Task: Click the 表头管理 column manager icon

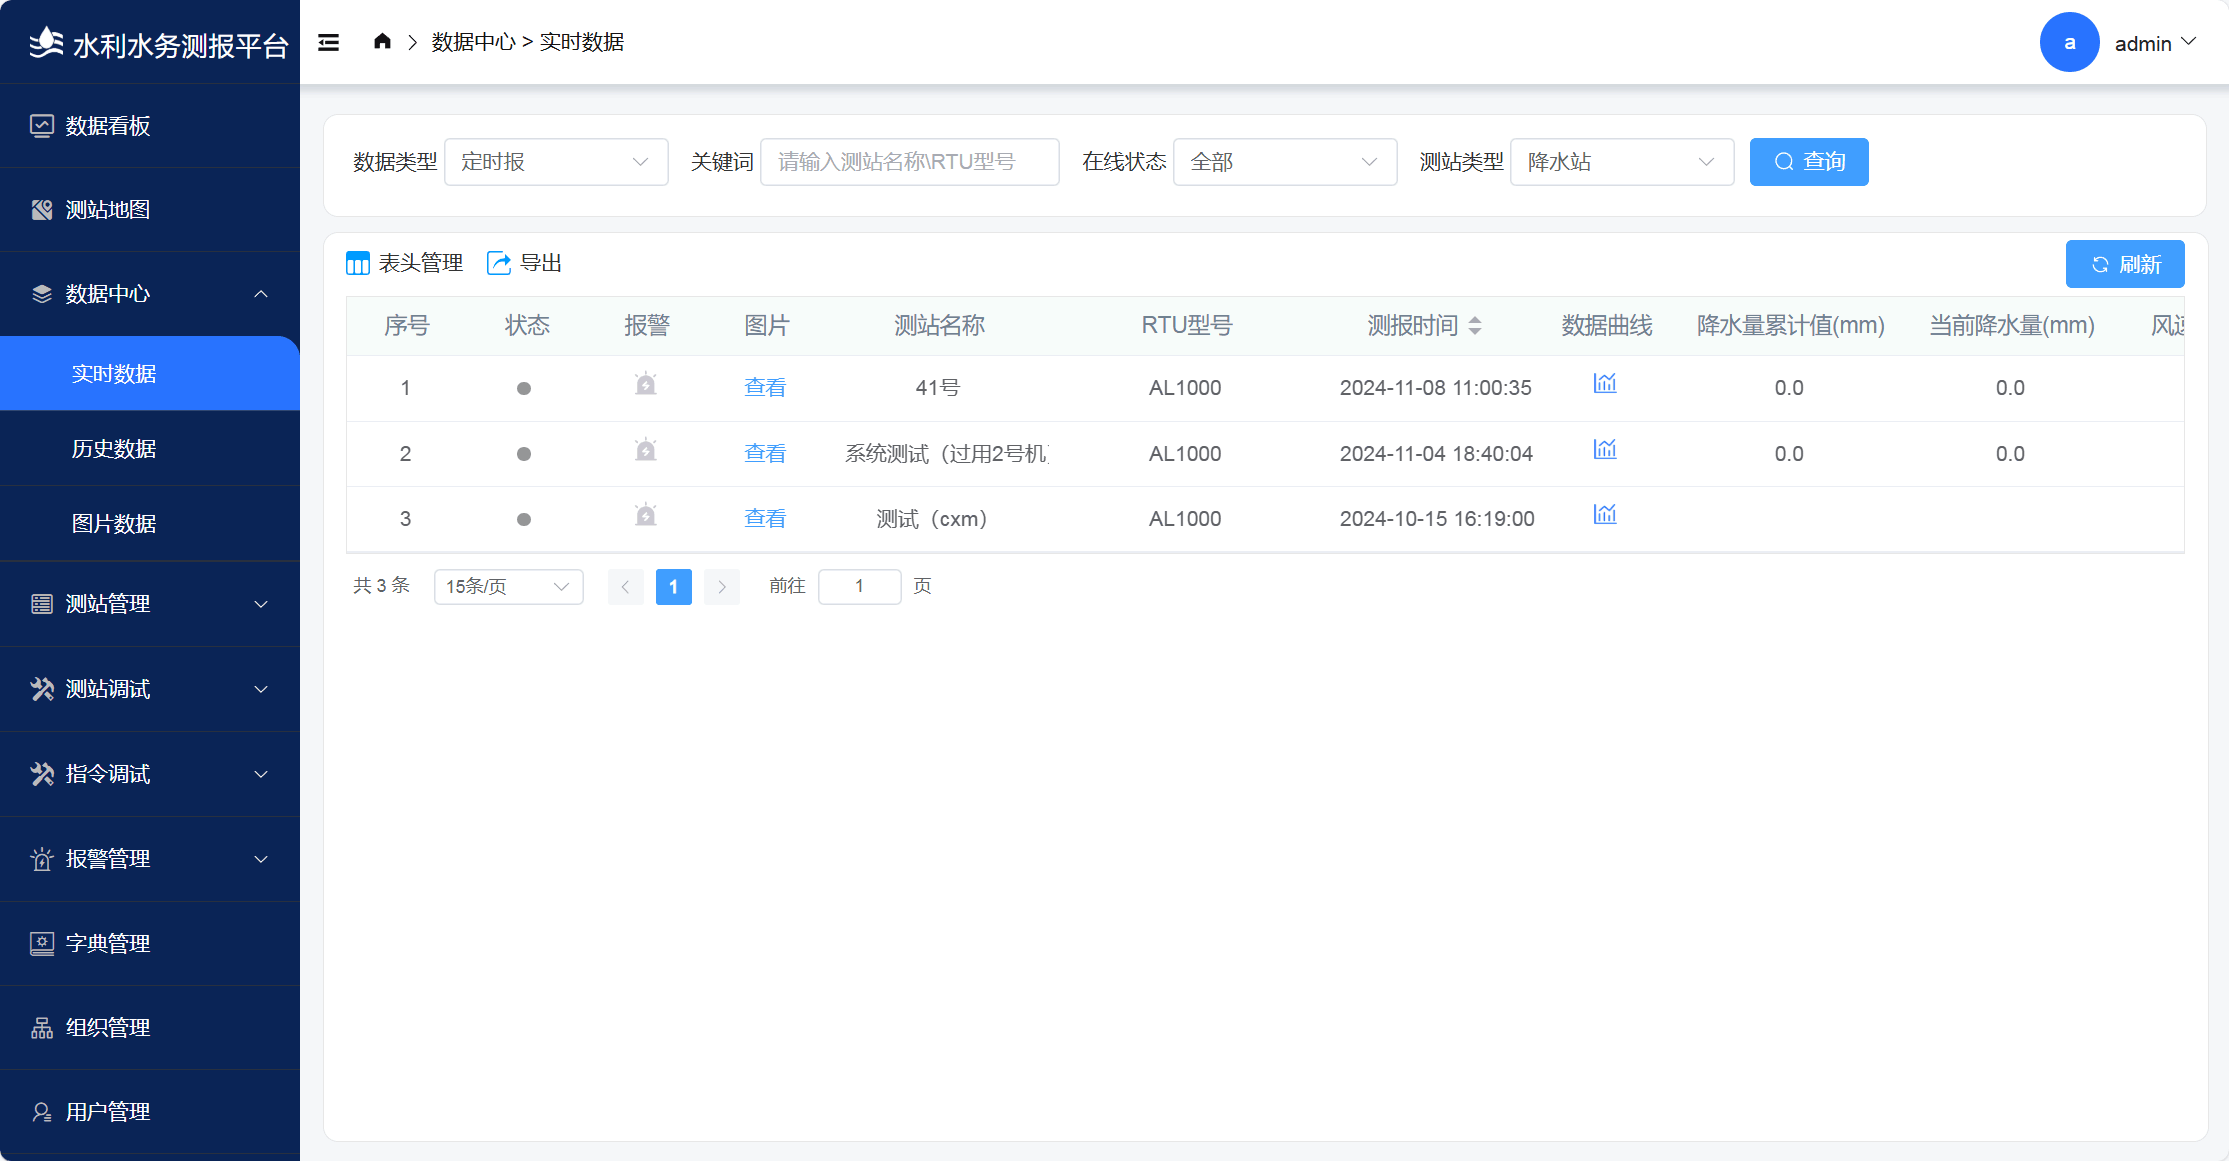Action: coord(357,264)
